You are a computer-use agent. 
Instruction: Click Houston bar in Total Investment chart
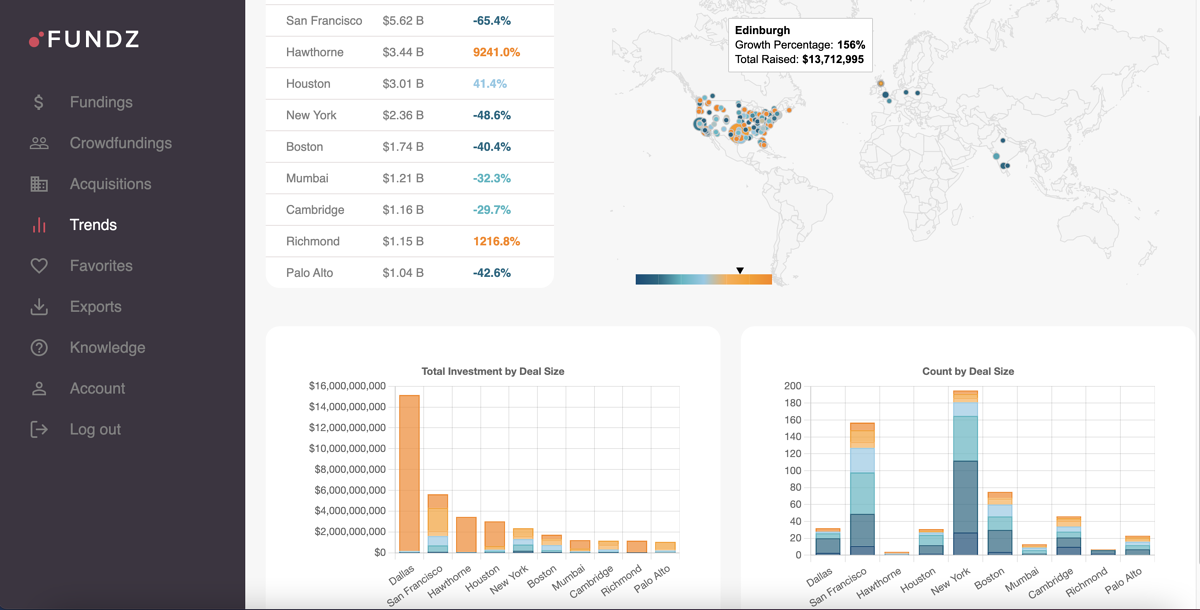tap(495, 537)
